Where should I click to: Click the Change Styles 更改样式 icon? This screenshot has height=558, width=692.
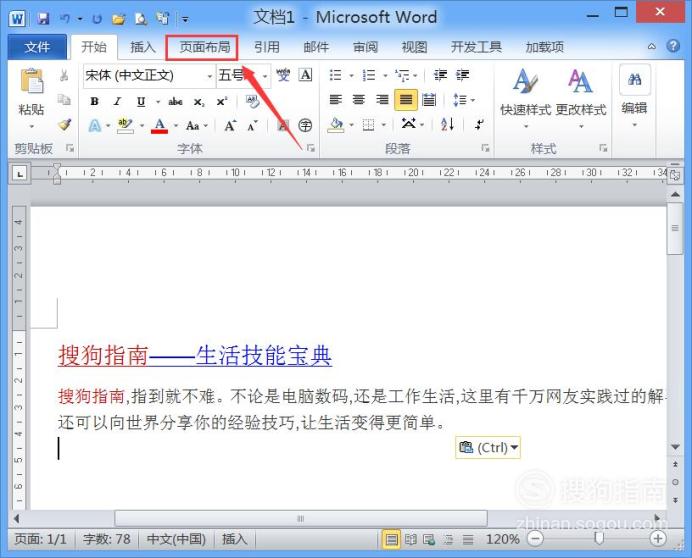point(580,81)
